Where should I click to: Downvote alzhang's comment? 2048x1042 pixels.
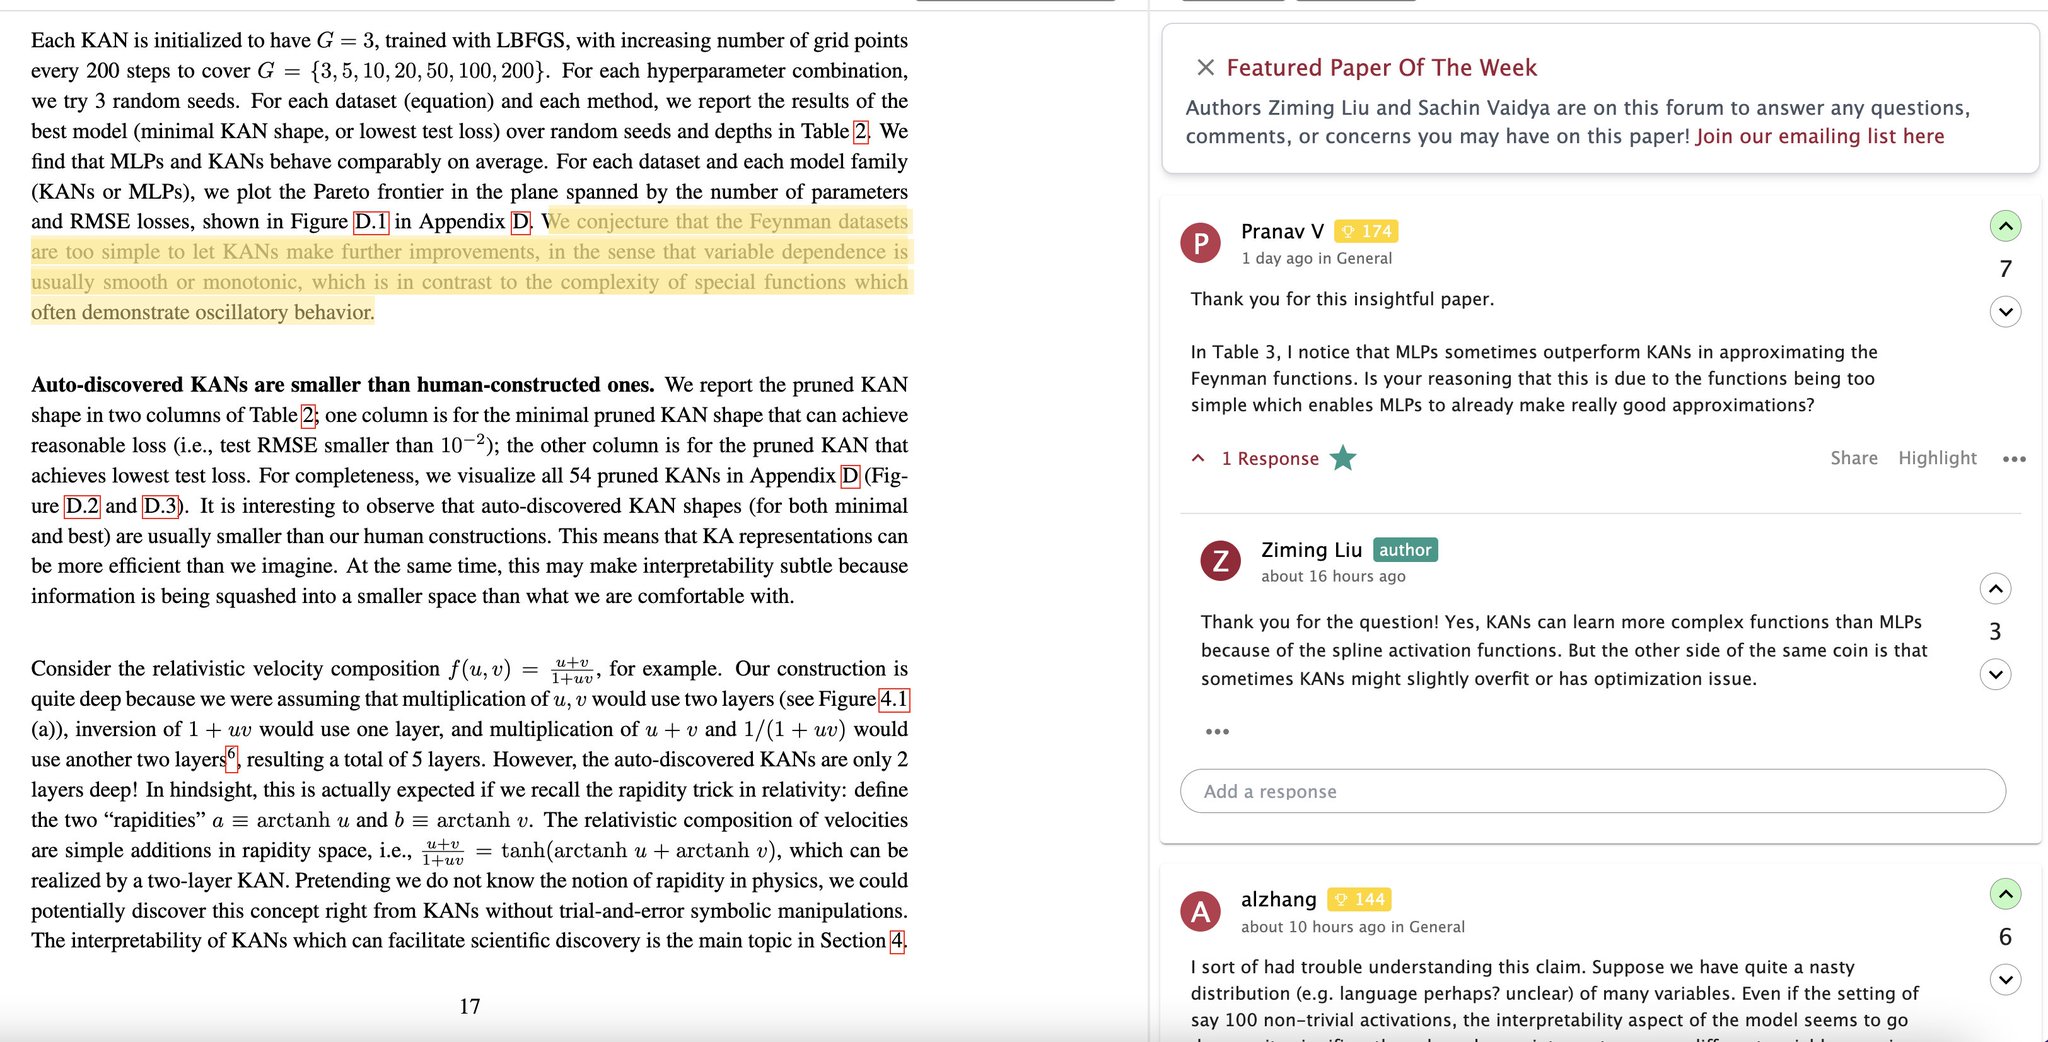point(2005,979)
